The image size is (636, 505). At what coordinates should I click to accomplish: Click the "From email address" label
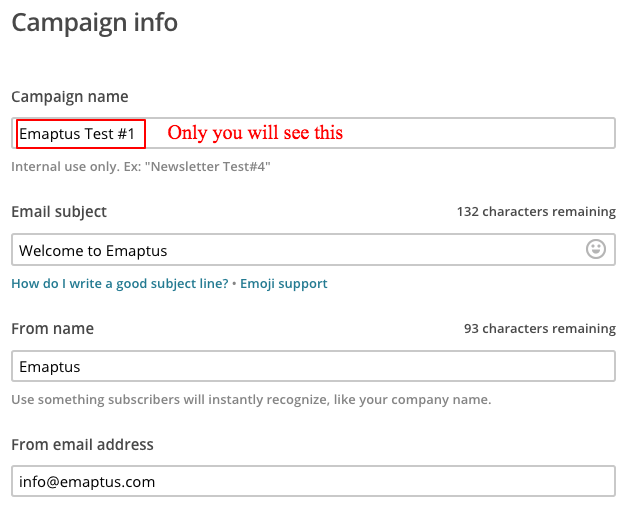[82, 444]
